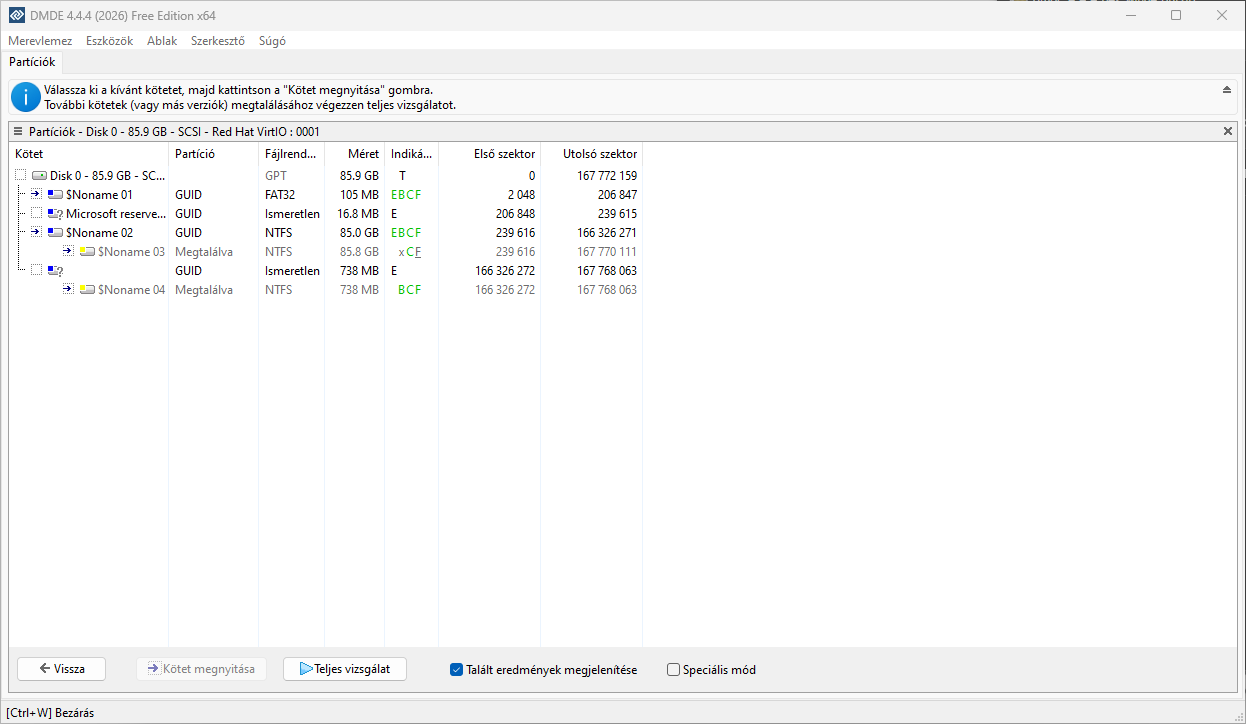Sort by the Fájlrend... column header
Screen dimensions: 1246x724
(x=291, y=154)
